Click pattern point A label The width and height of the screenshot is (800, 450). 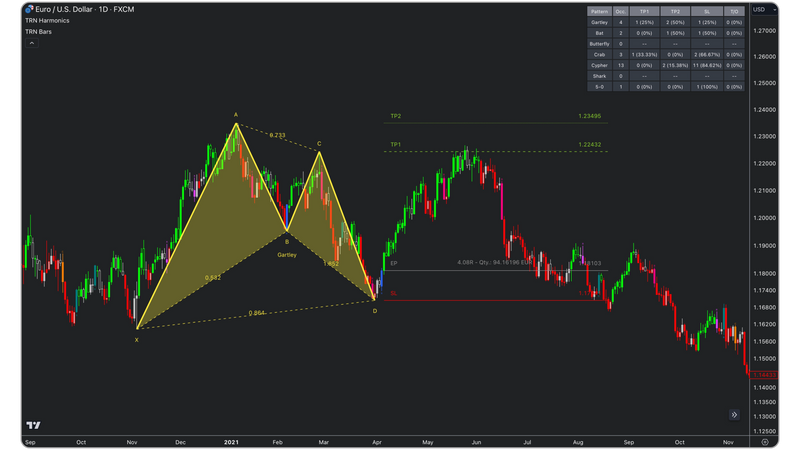click(236, 115)
